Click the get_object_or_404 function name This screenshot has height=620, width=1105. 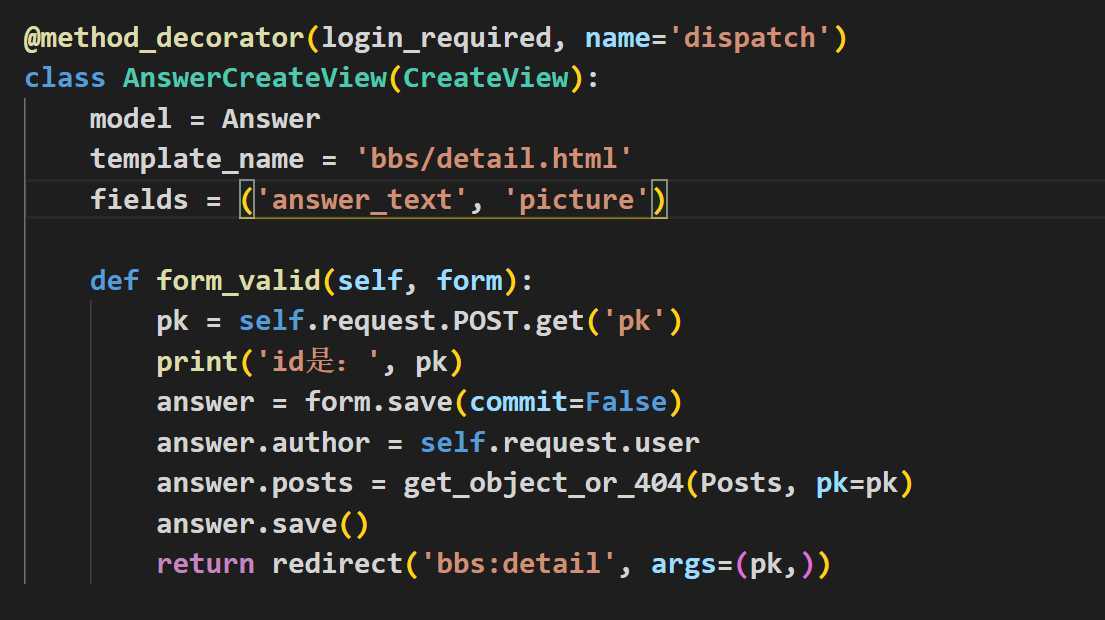(x=542, y=484)
